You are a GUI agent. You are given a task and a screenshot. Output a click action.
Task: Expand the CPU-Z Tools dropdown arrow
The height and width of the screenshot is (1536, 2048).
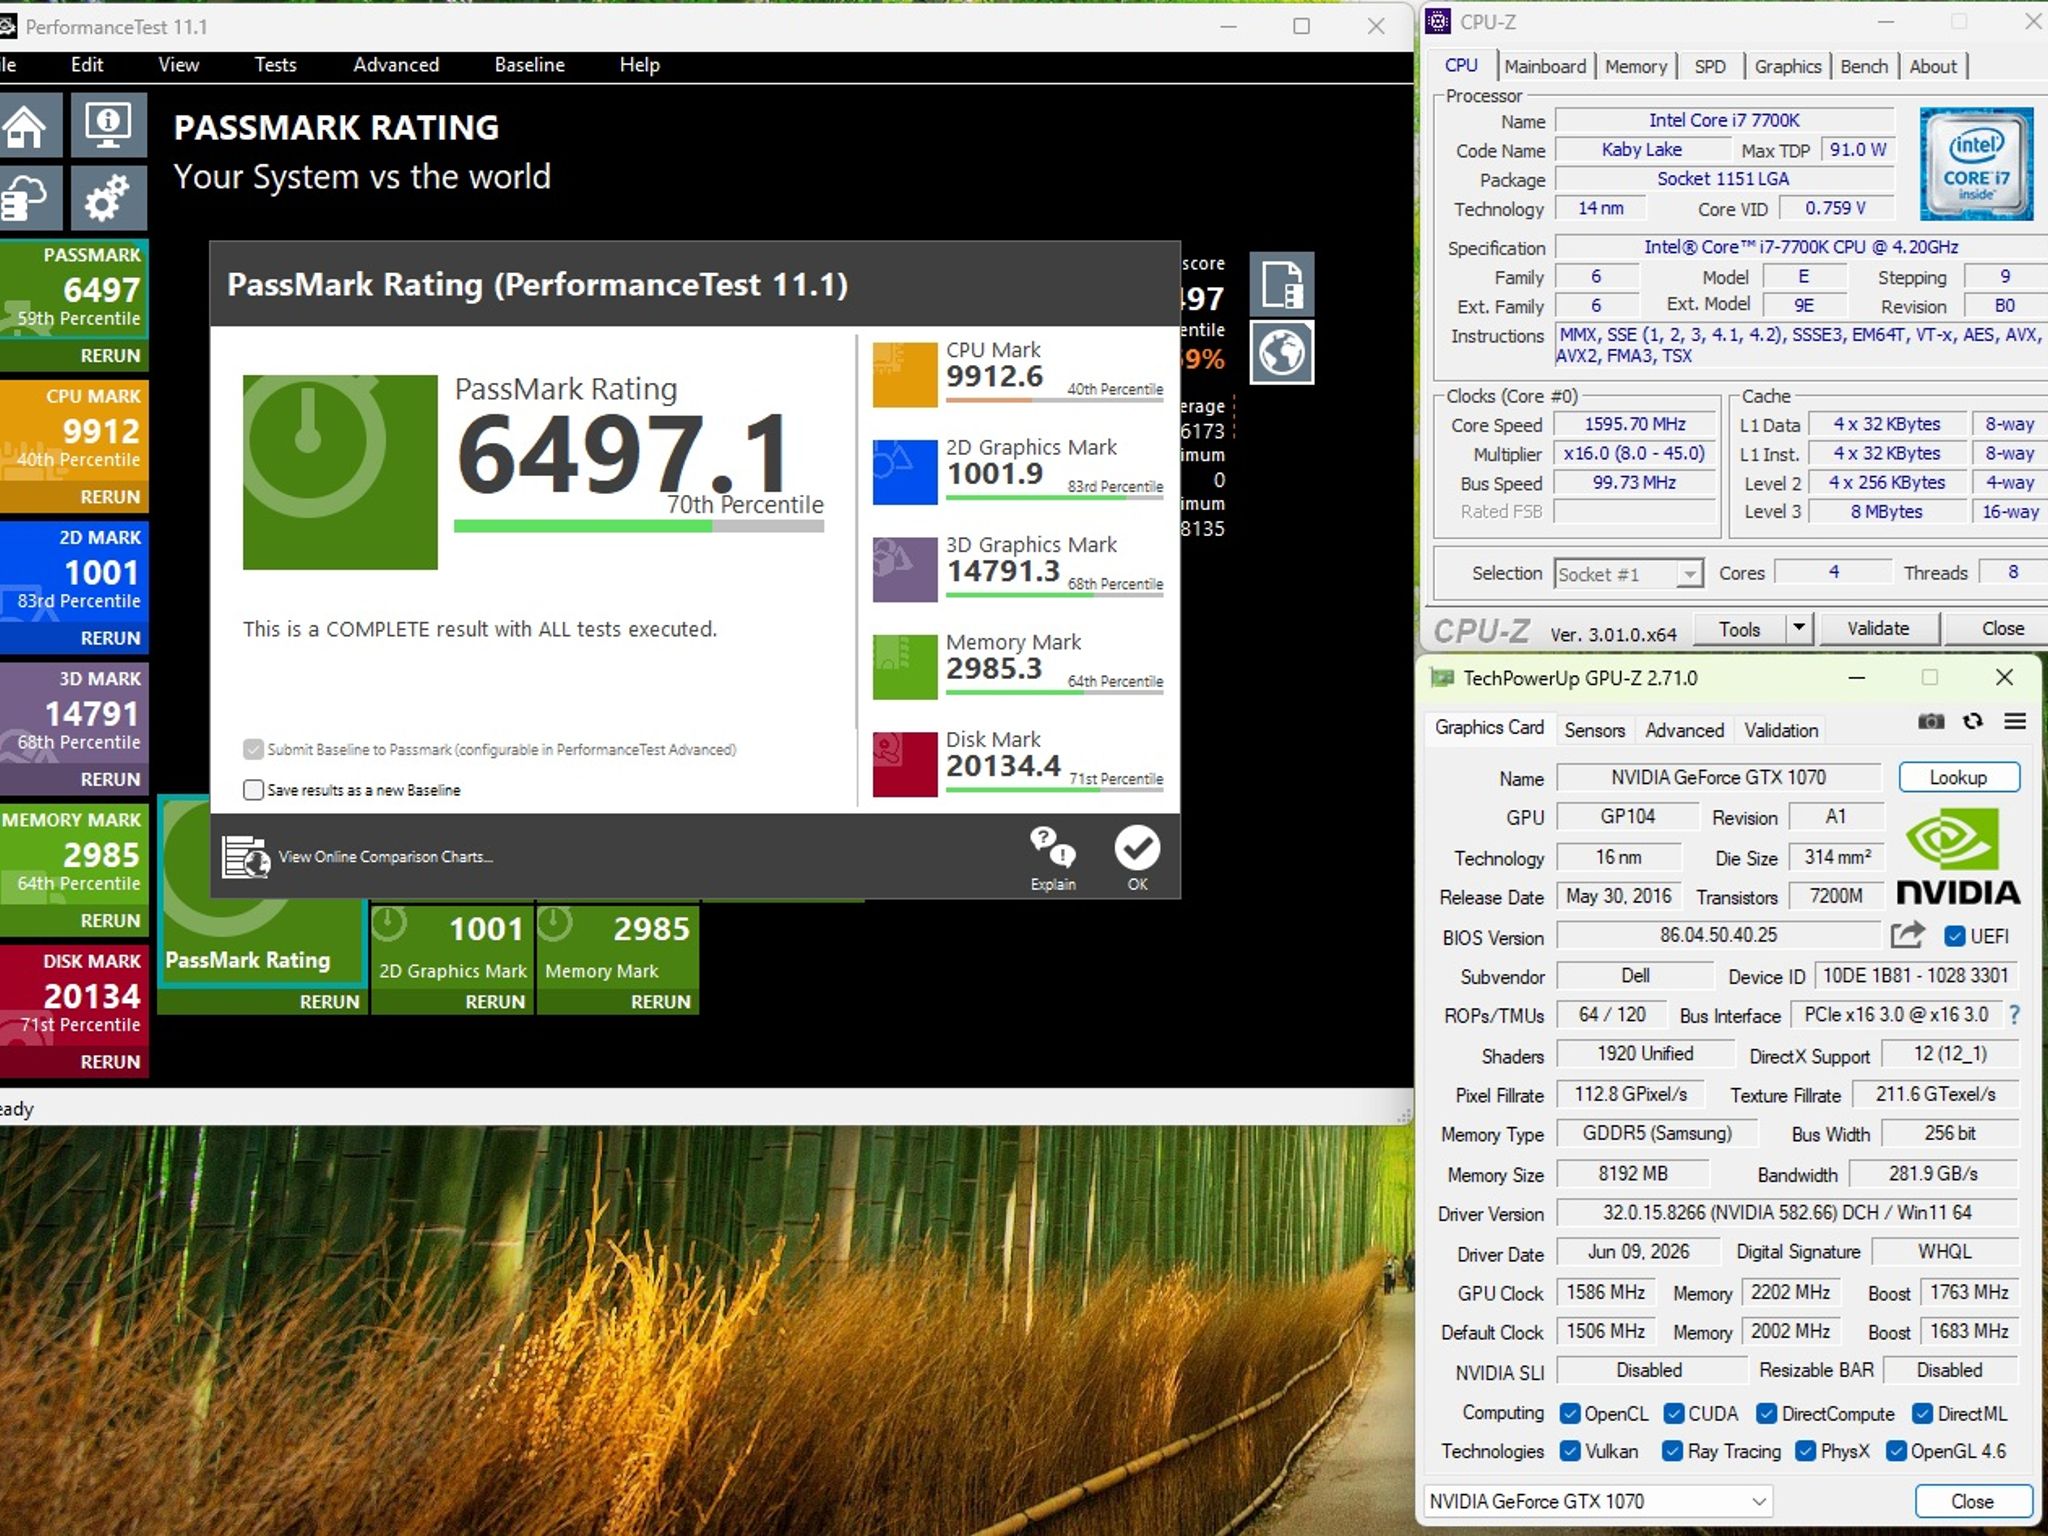[1799, 628]
